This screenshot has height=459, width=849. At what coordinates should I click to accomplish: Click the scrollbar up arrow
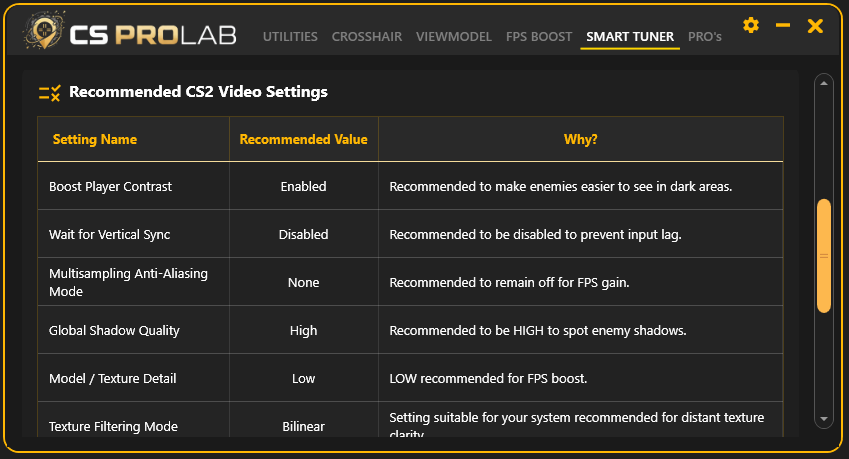click(x=824, y=84)
